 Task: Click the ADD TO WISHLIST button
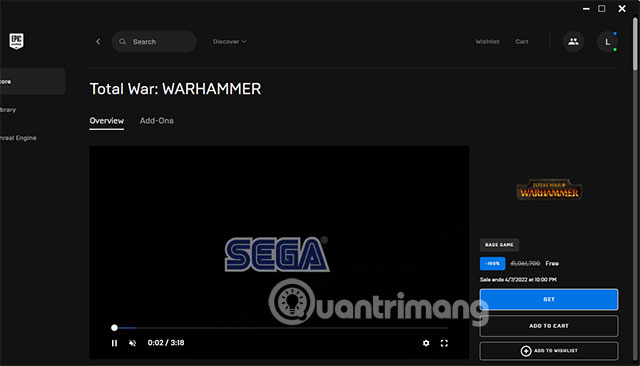[x=549, y=351]
